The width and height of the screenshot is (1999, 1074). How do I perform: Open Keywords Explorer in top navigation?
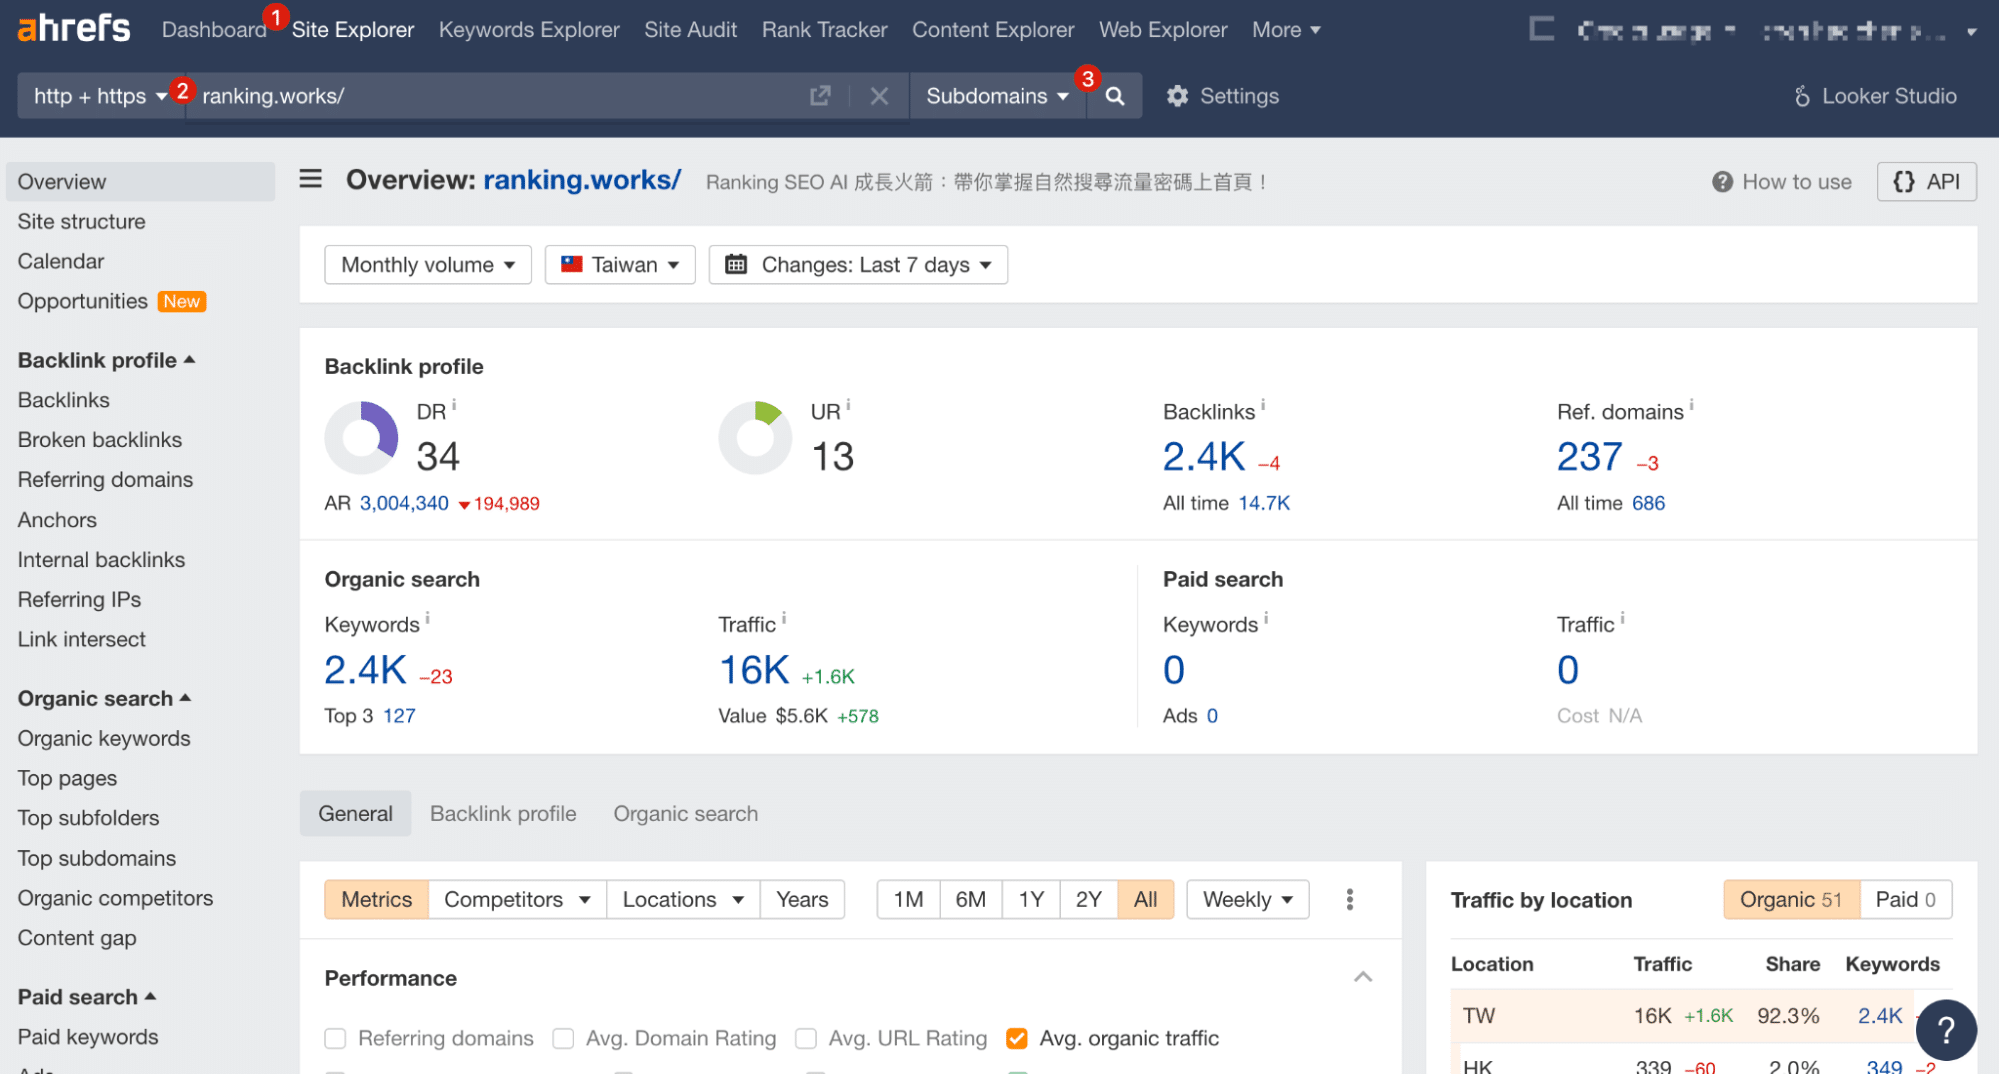529,30
